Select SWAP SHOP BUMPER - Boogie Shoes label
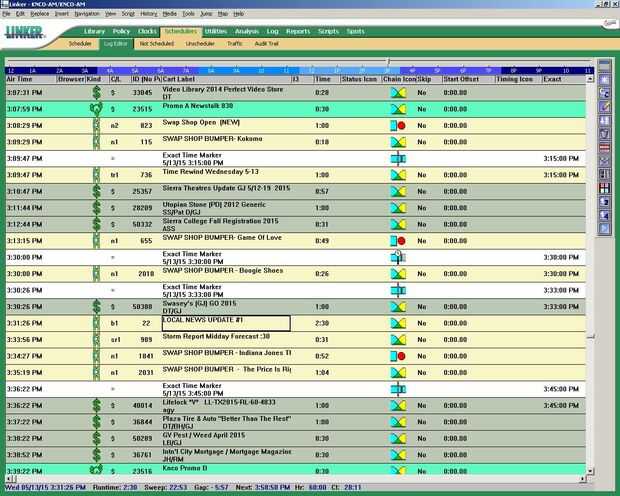The image size is (620, 496). (x=223, y=271)
